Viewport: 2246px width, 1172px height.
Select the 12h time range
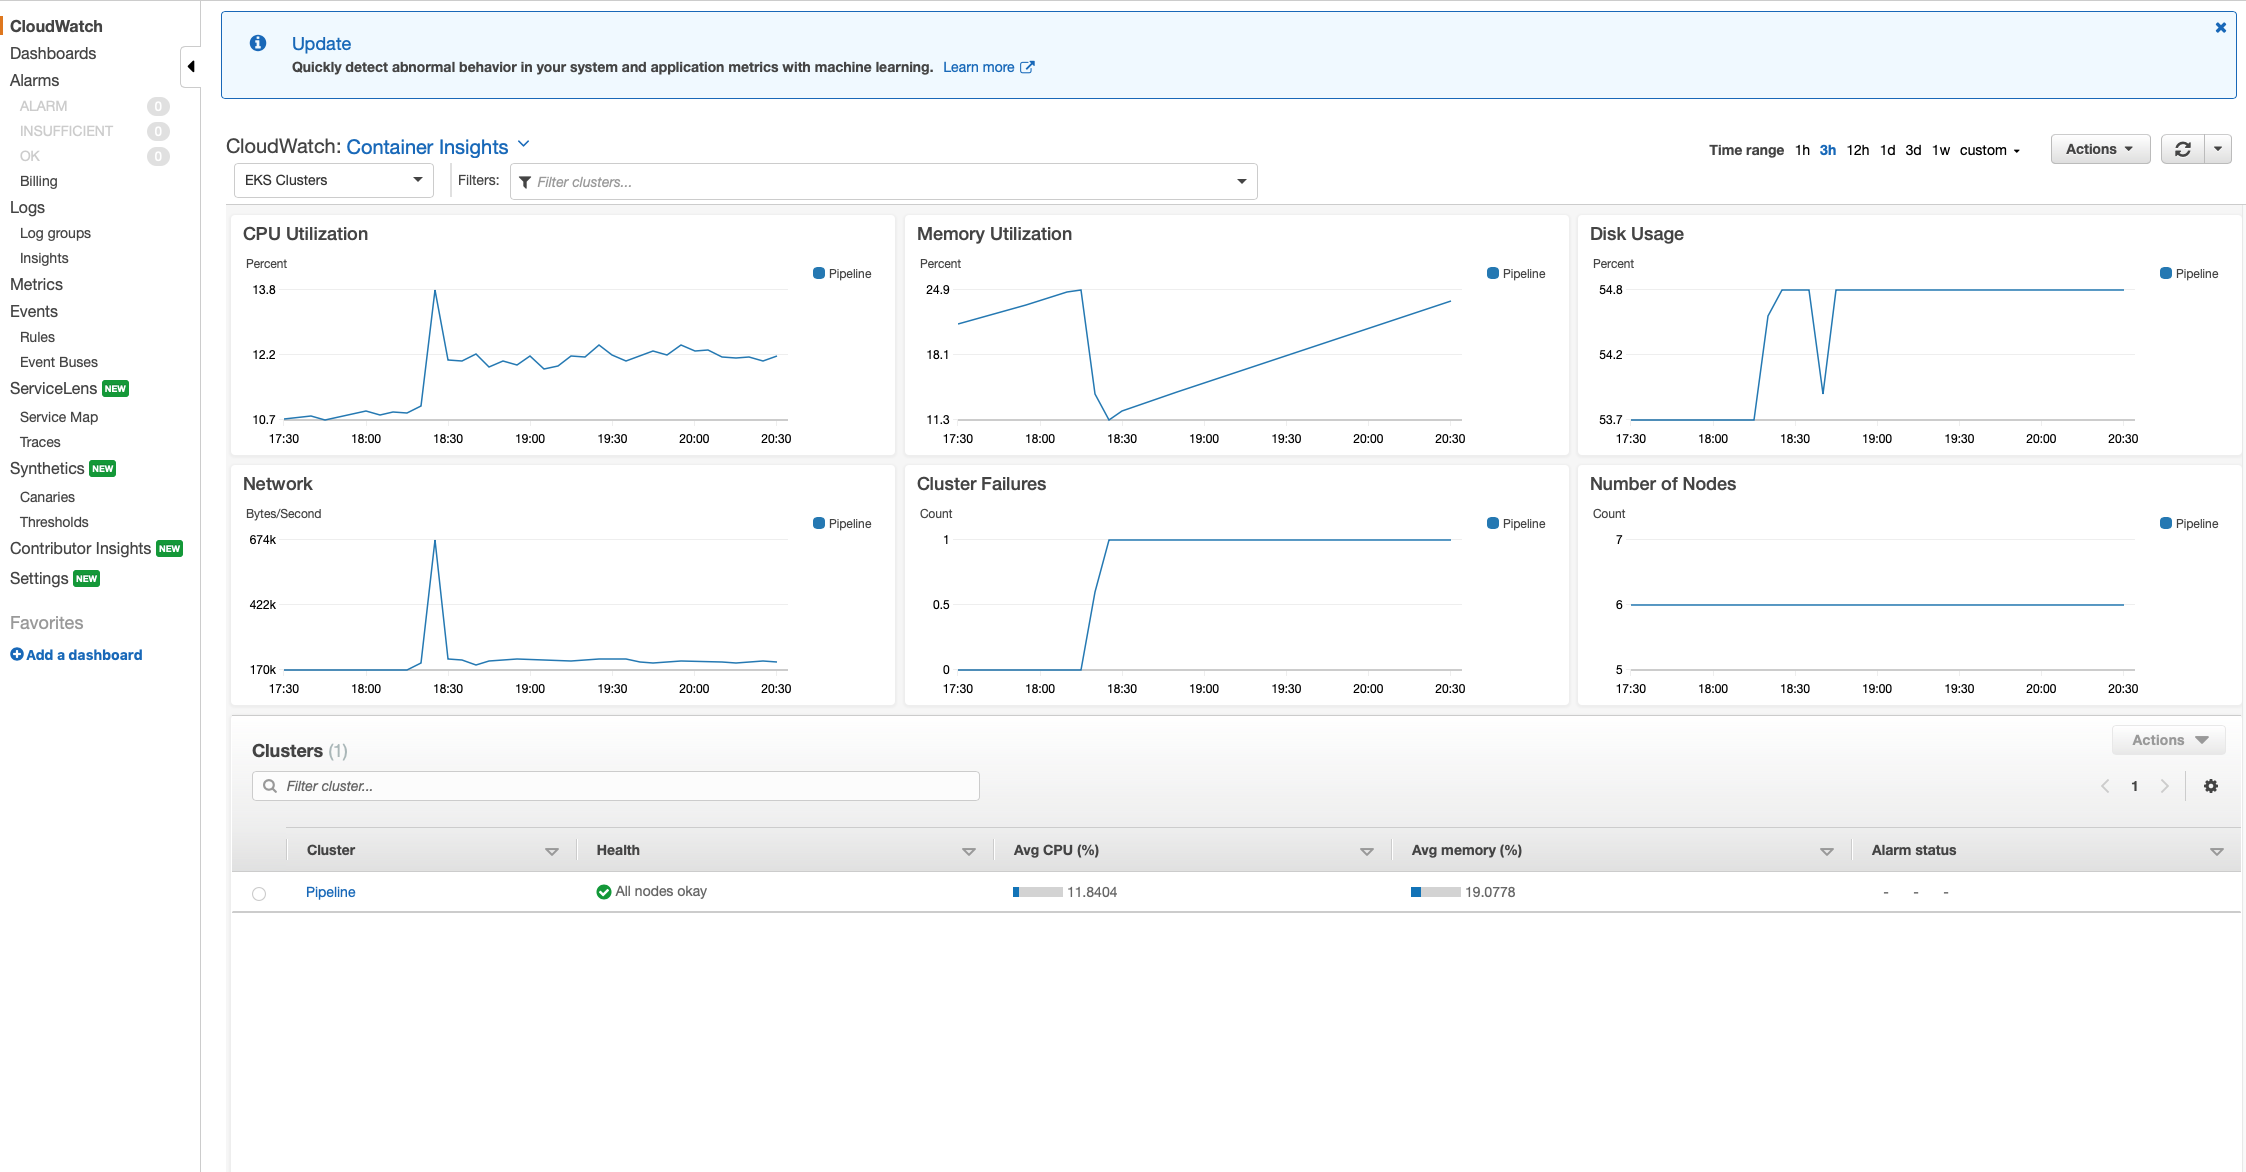pyautogui.click(x=1857, y=150)
